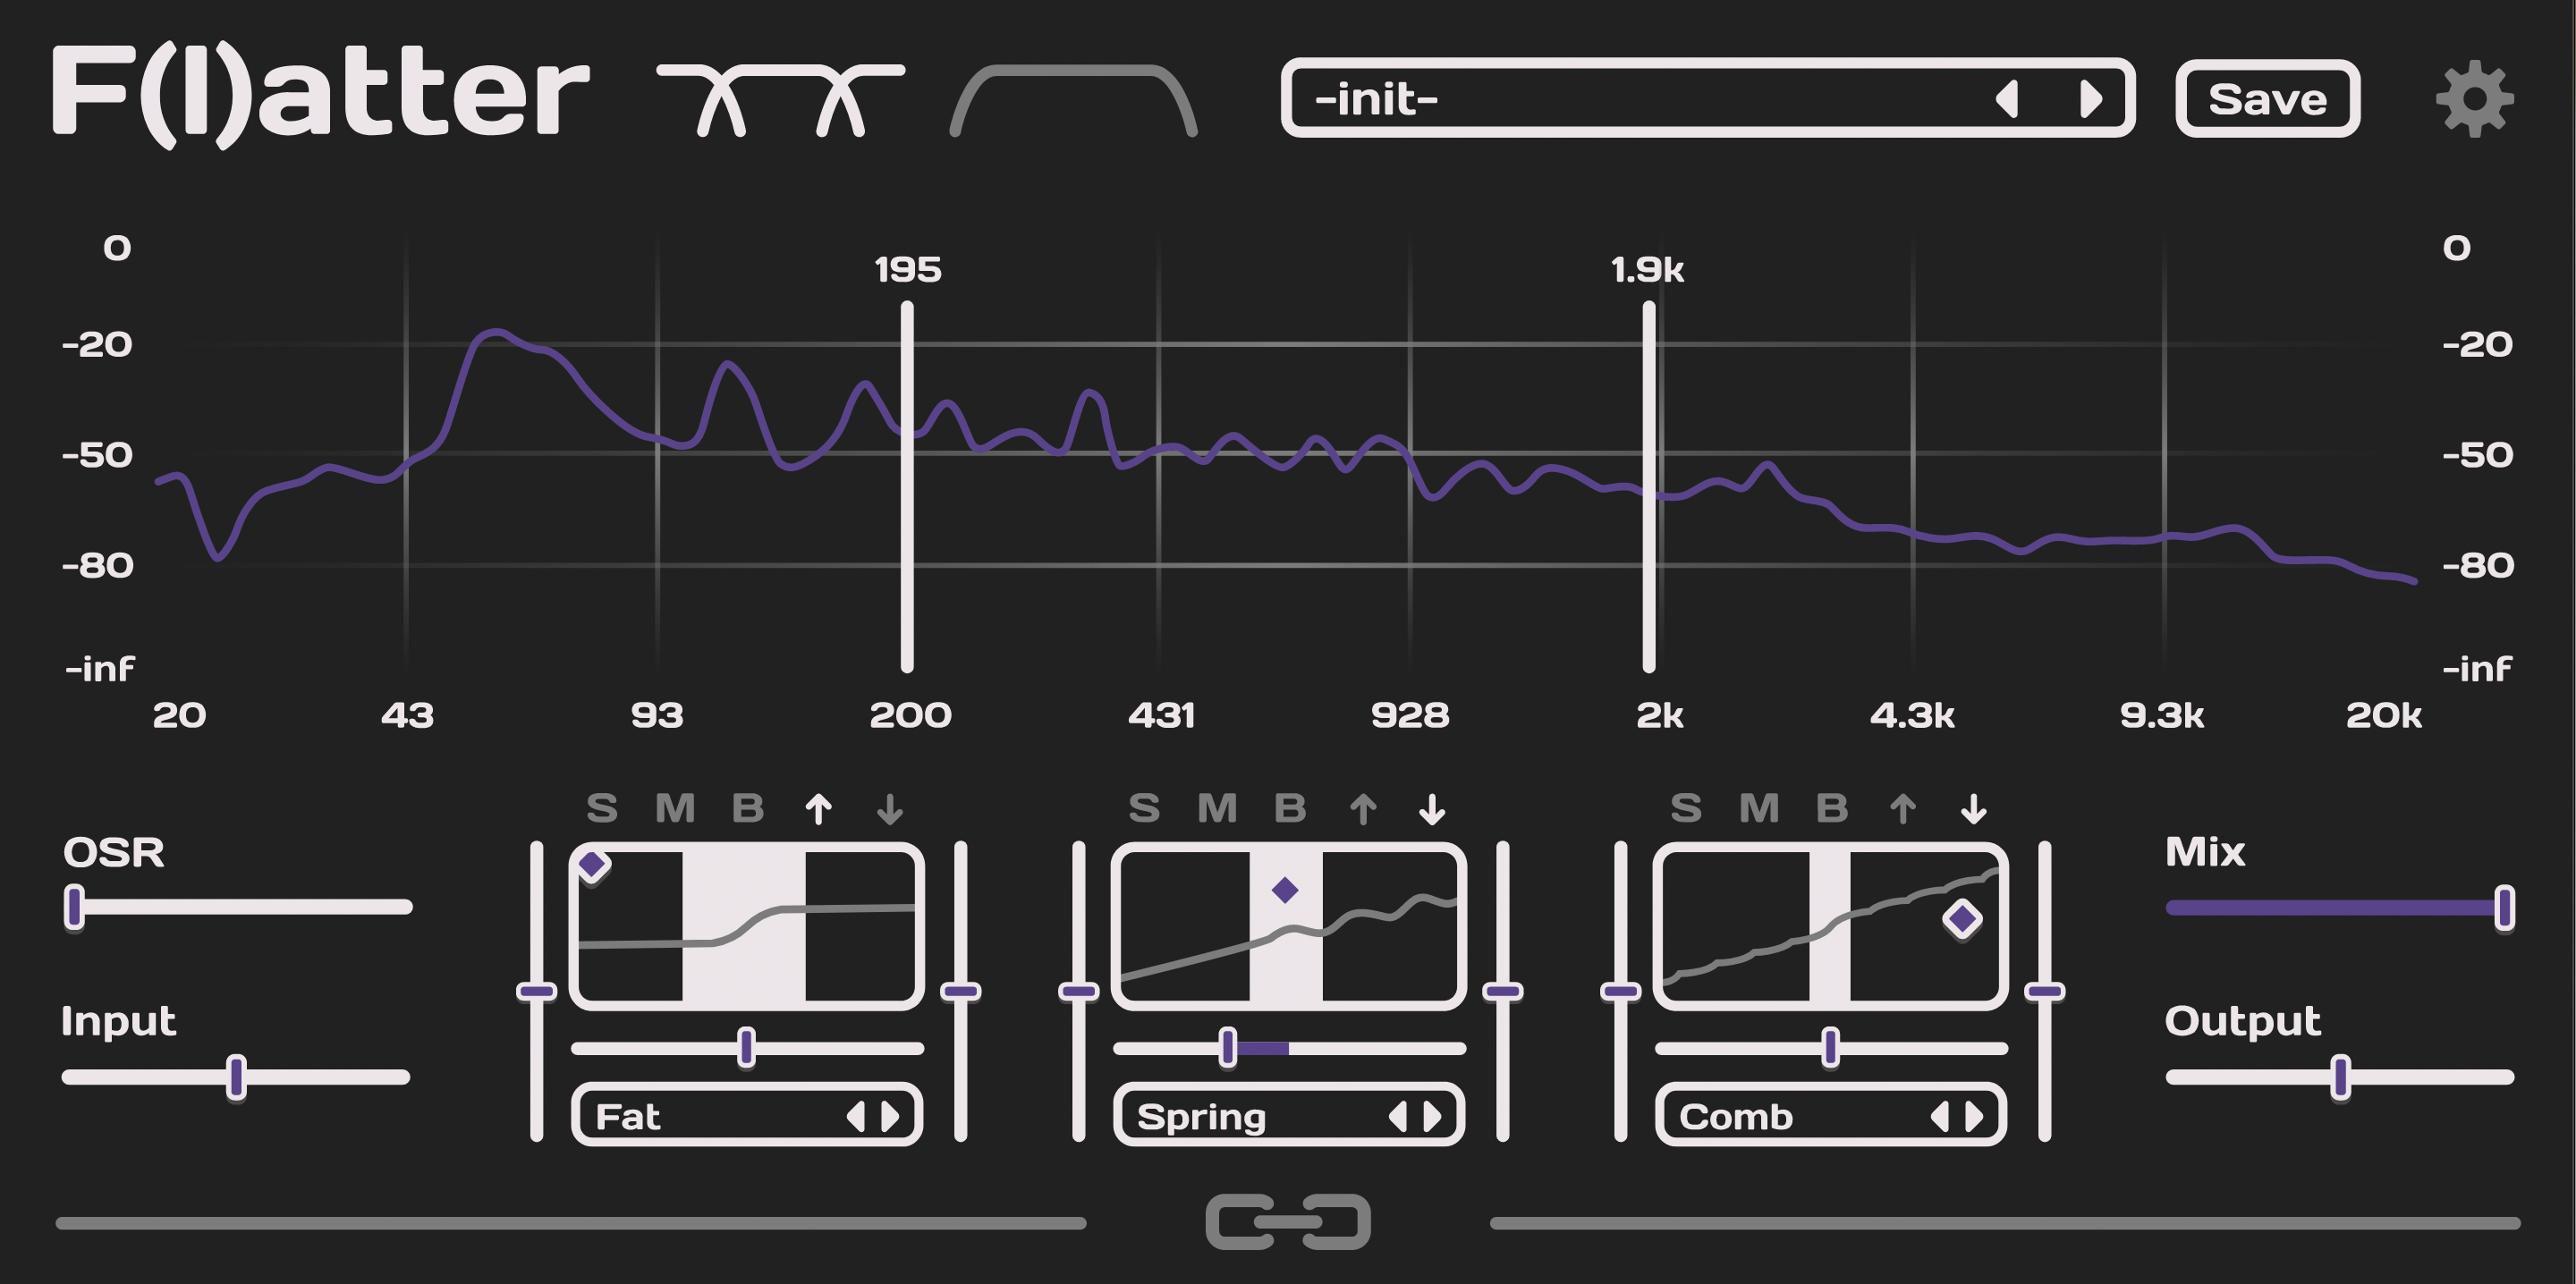Image resolution: width=2576 pixels, height=1284 pixels.
Task: Mute the Spring band with M
Action: 1217,808
